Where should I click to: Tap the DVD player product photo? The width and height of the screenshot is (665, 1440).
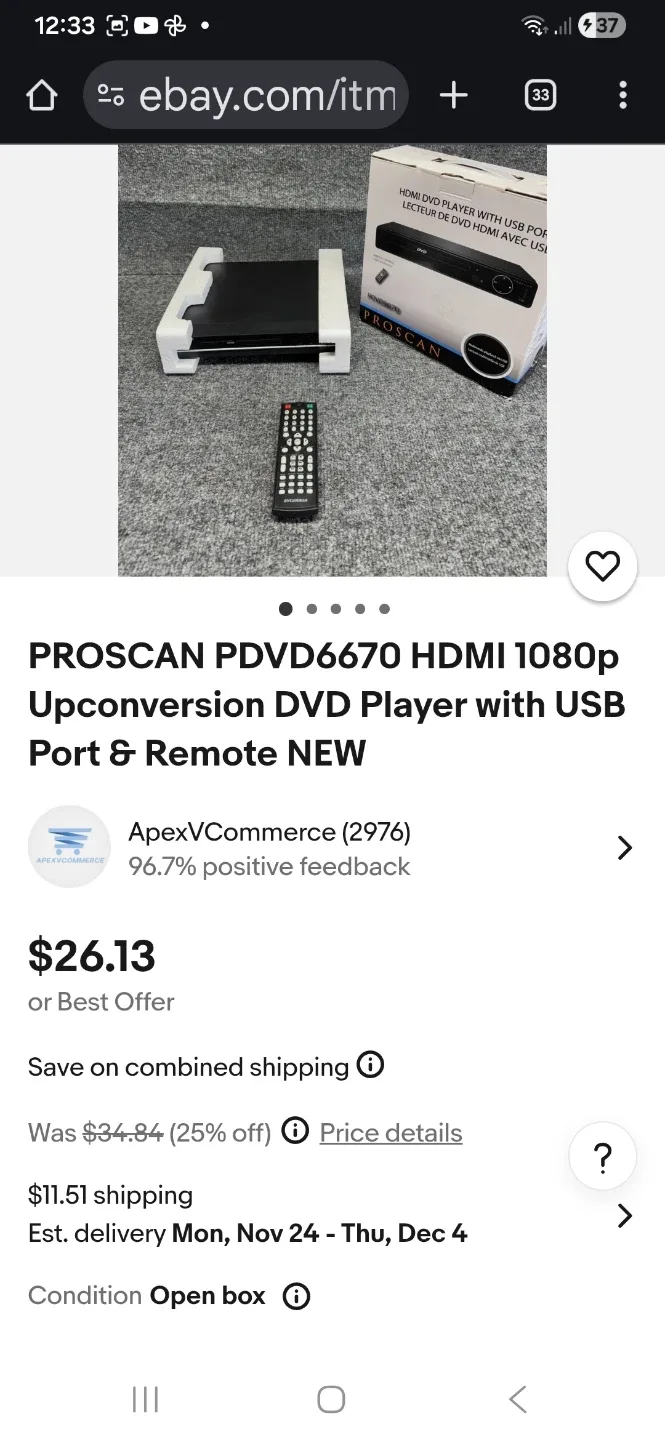pyautogui.click(x=330, y=360)
